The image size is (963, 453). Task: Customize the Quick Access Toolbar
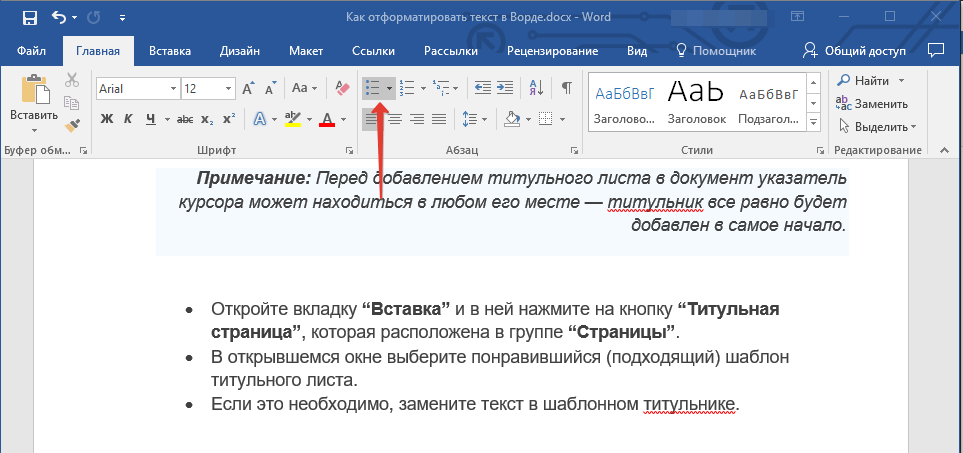(123, 18)
